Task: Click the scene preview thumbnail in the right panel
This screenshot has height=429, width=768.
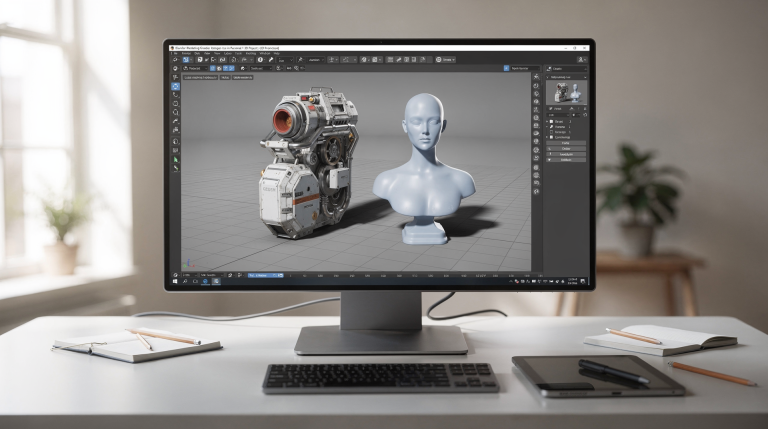Action: 567,93
